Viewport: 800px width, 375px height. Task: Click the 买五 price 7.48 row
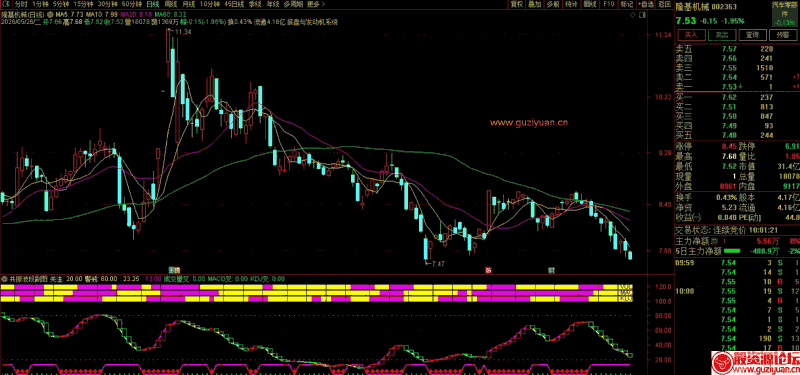(737, 135)
